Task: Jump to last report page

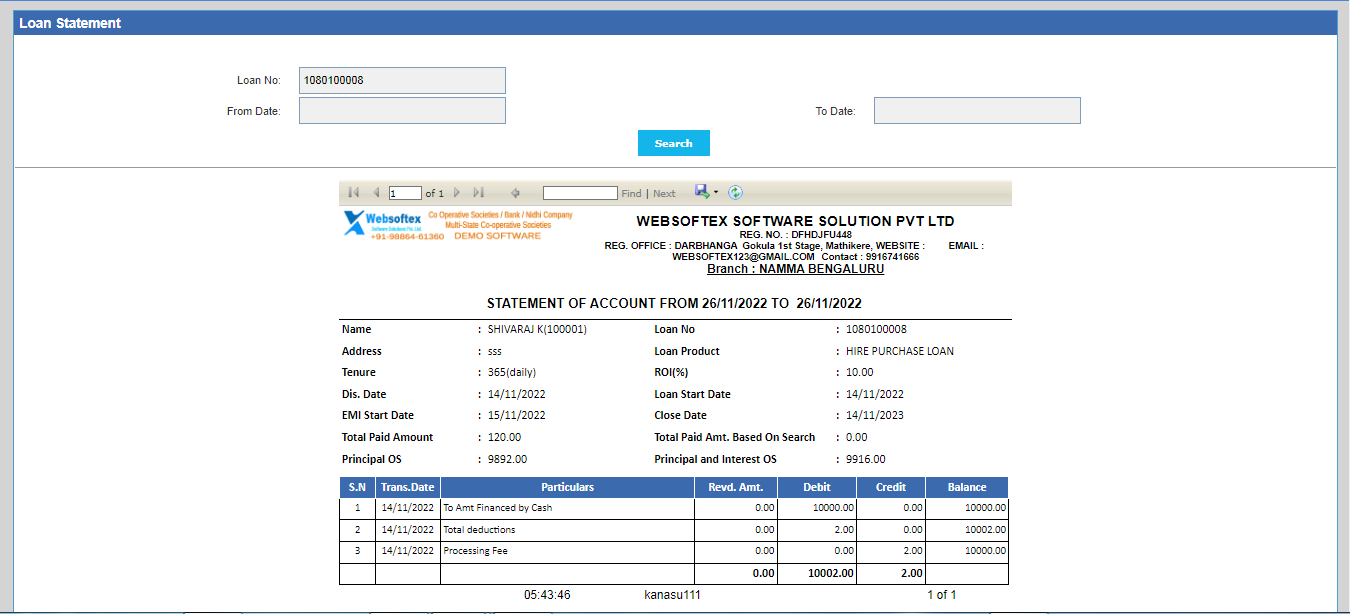Action: tap(478, 193)
